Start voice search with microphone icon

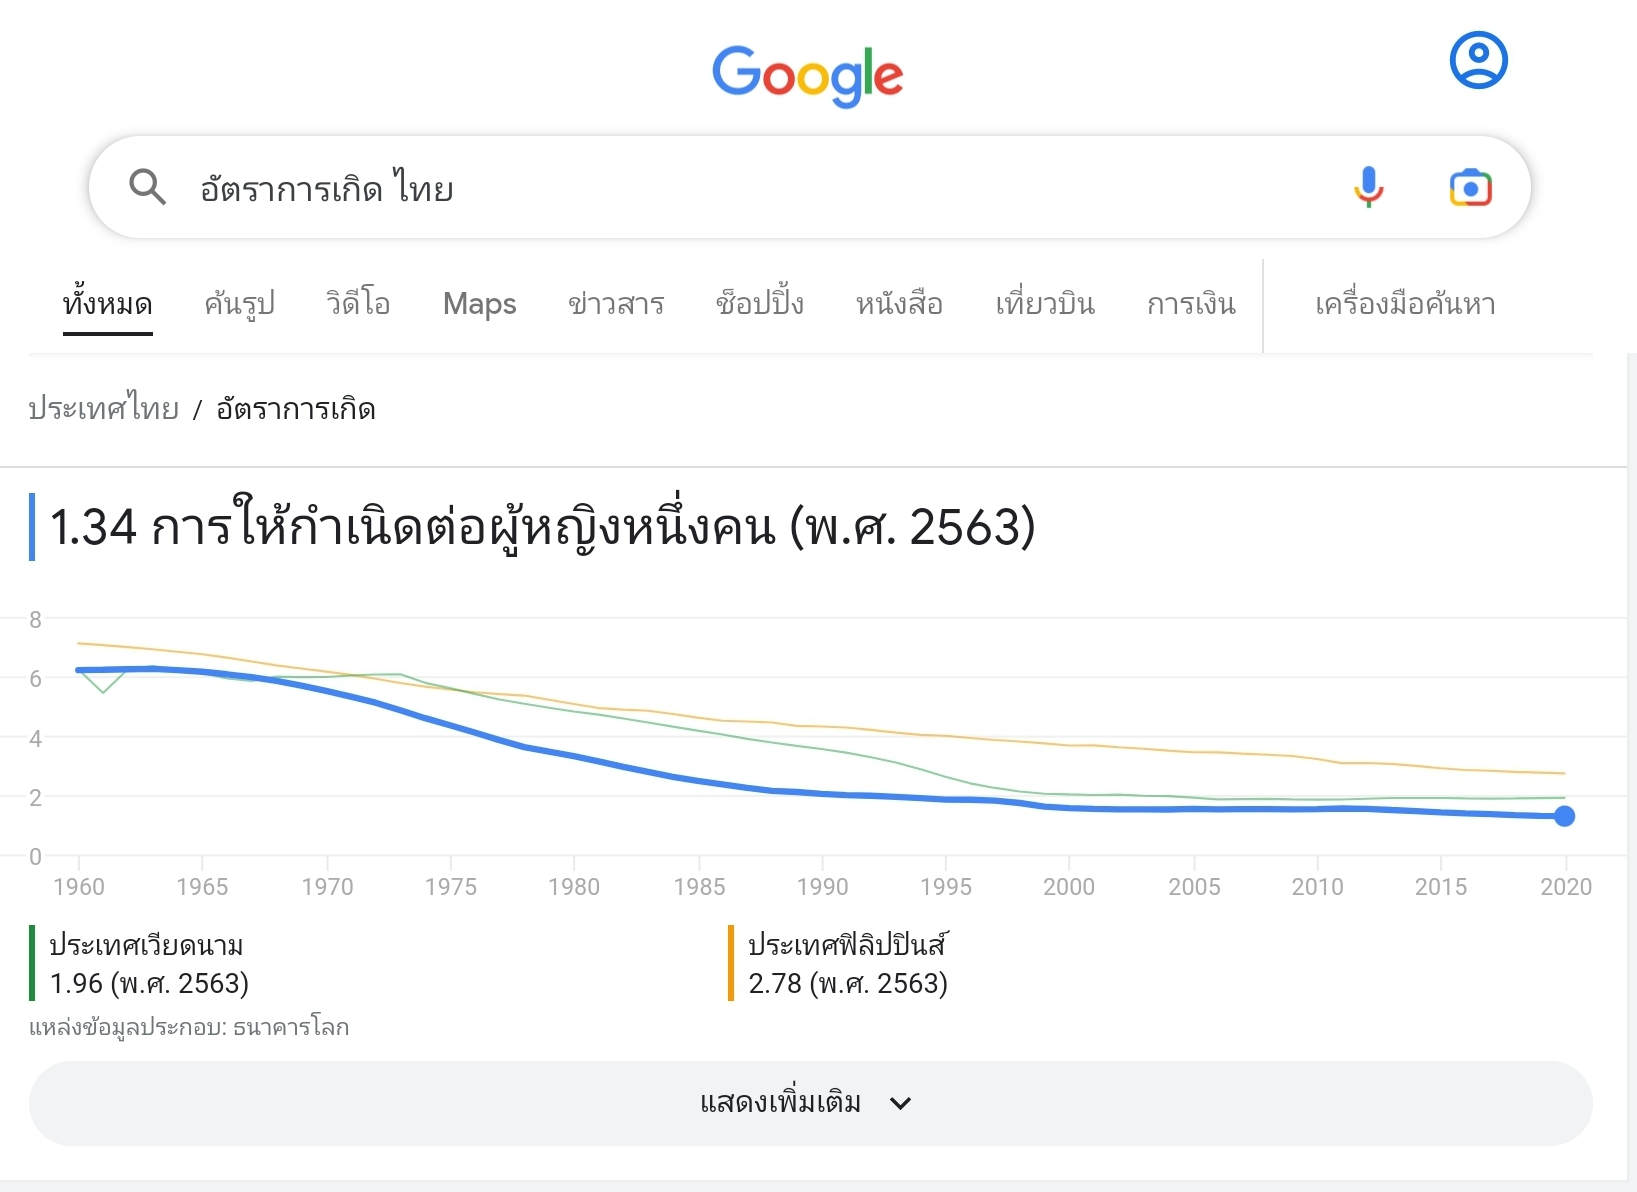coord(1368,187)
